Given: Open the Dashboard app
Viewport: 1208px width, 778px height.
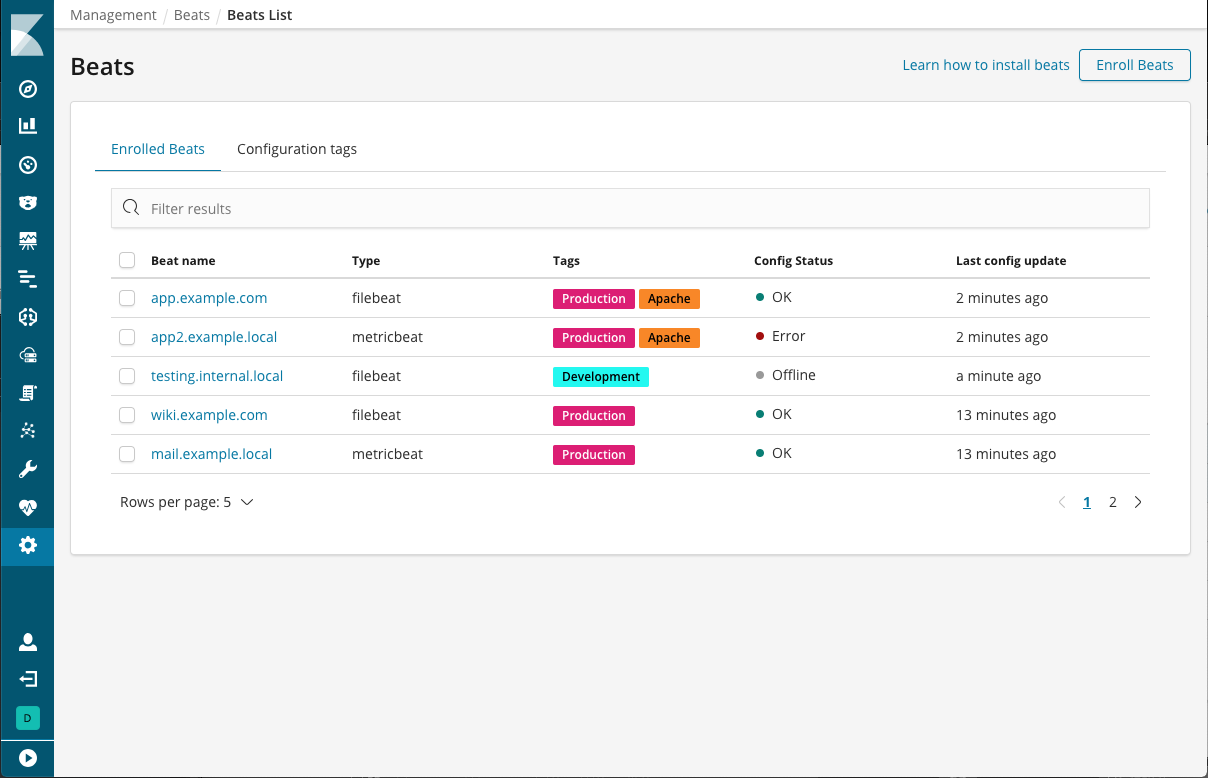Looking at the screenshot, I should coord(27,164).
